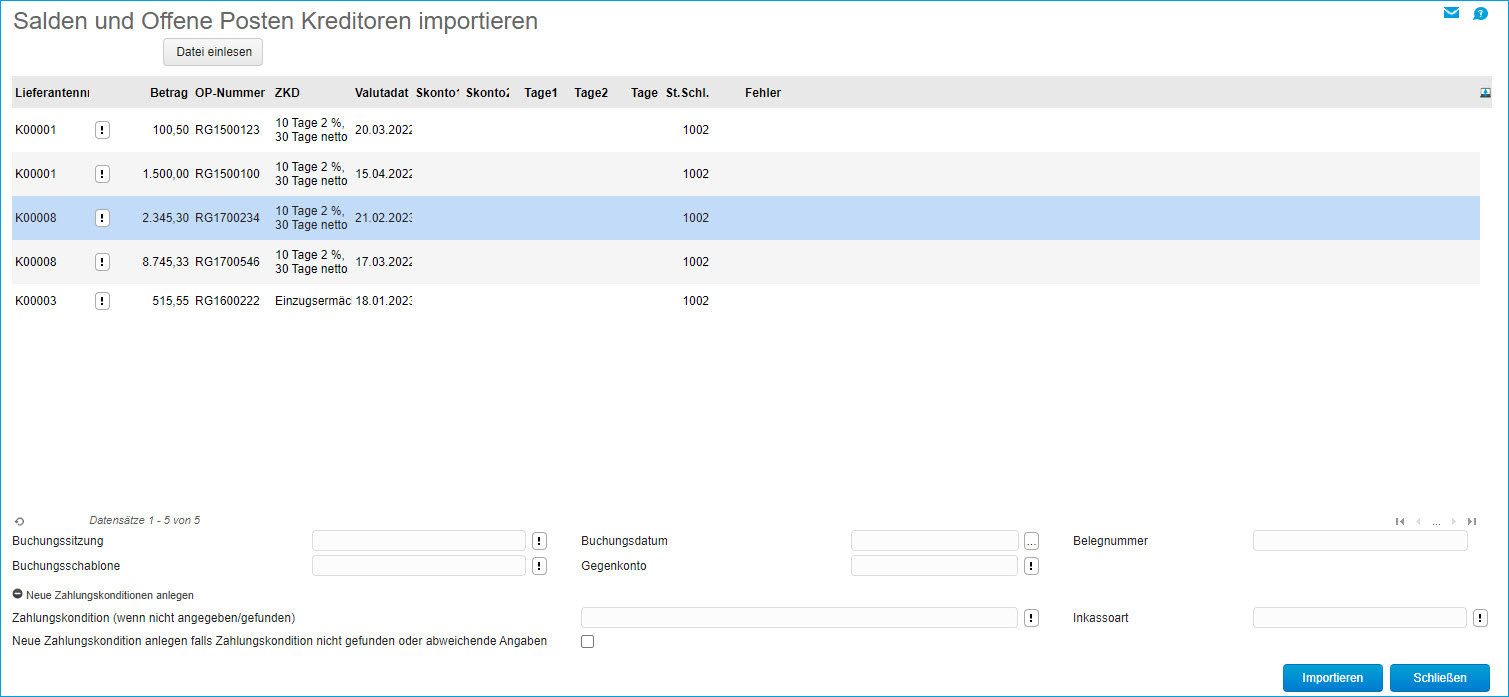Click the export icon in table header
This screenshot has width=1509, height=697.
point(1485,93)
